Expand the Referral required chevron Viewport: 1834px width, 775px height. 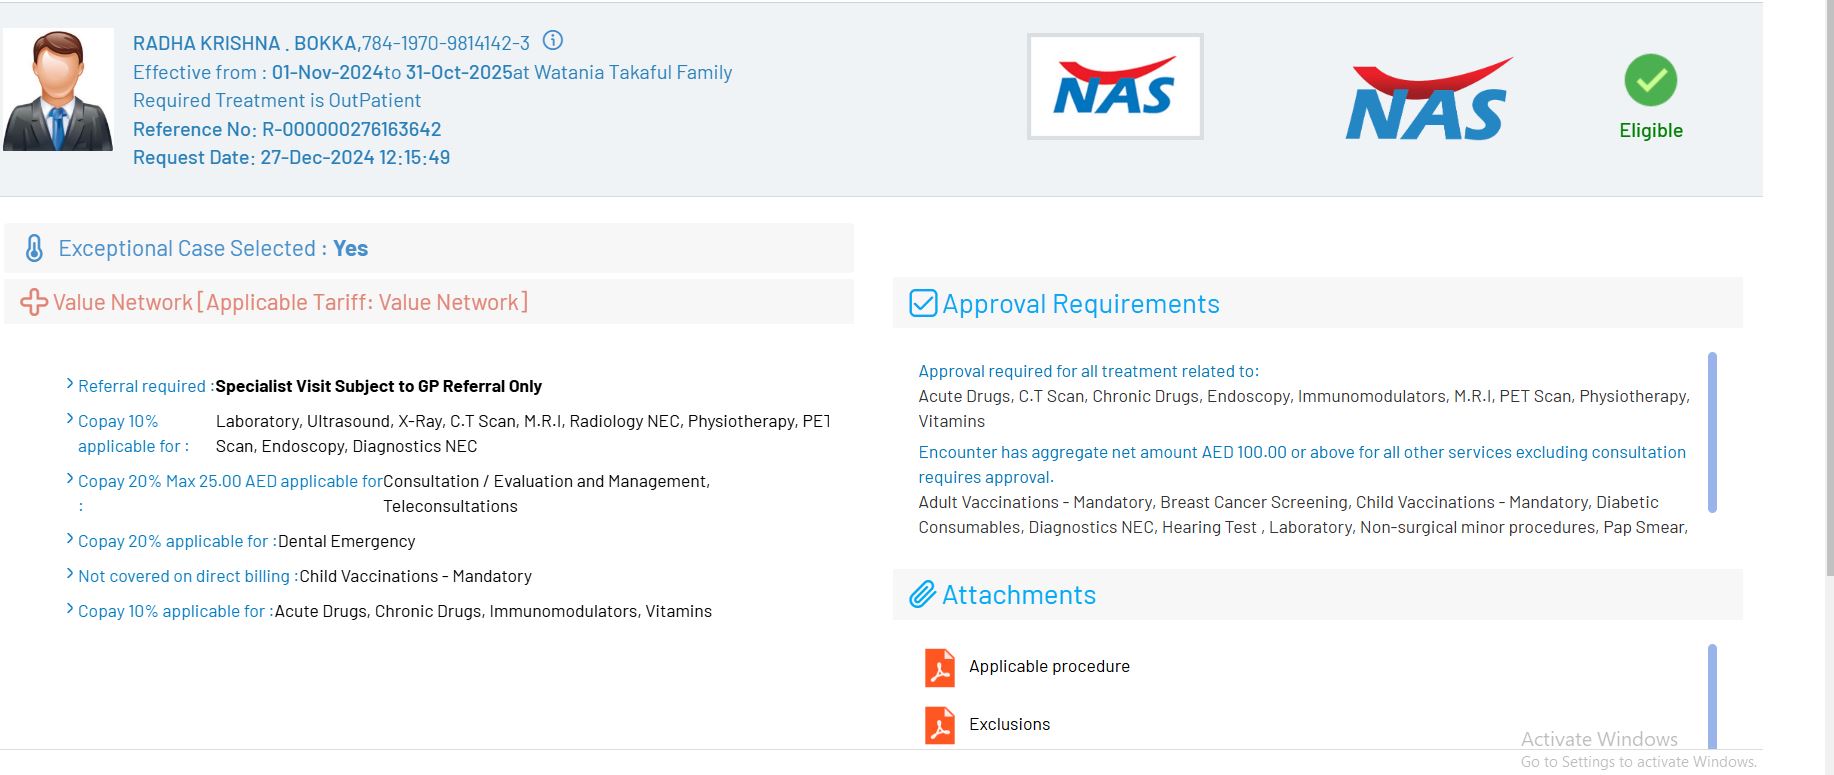click(x=70, y=384)
